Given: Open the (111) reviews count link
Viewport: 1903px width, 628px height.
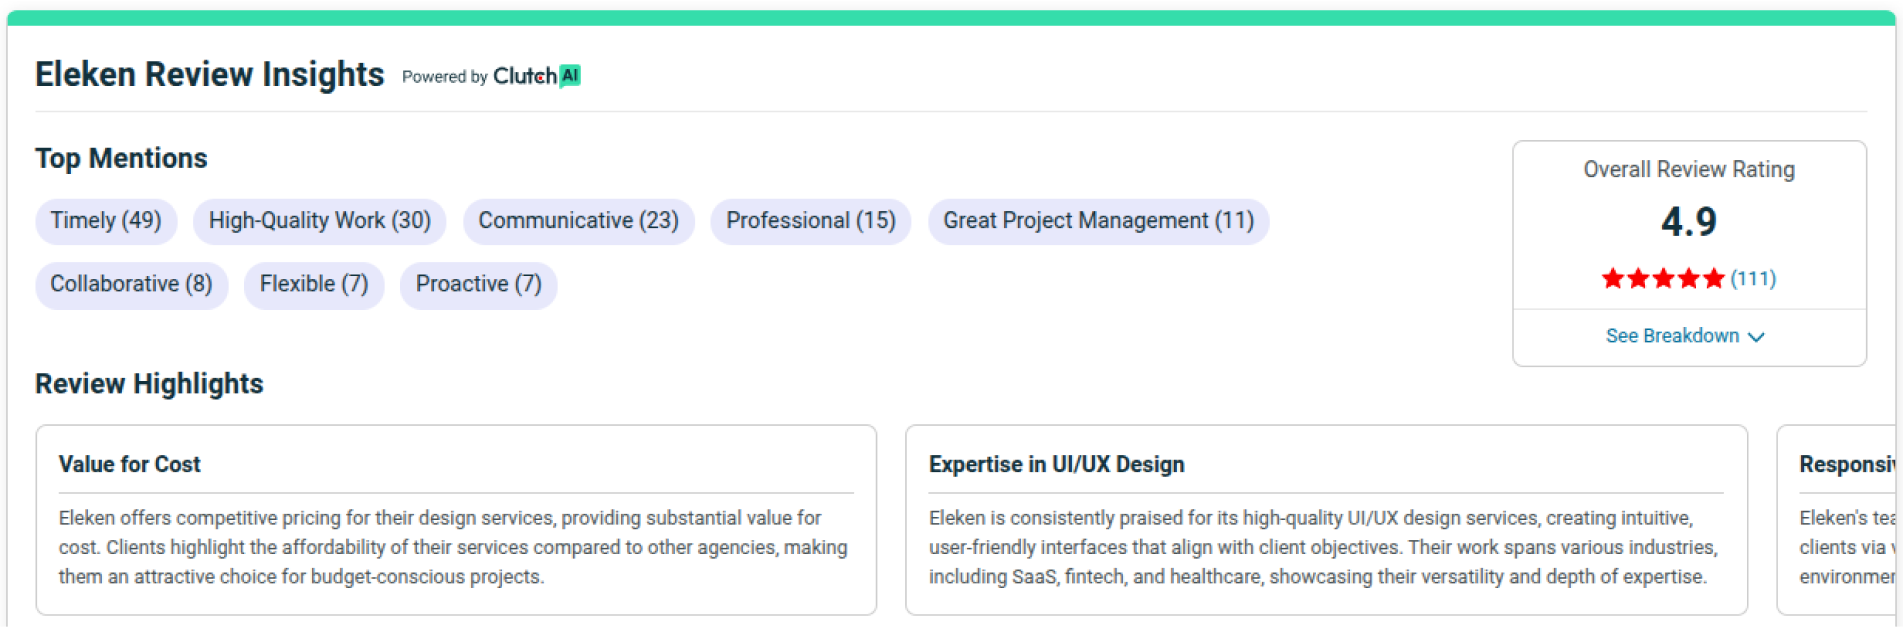Looking at the screenshot, I should click(x=1753, y=278).
